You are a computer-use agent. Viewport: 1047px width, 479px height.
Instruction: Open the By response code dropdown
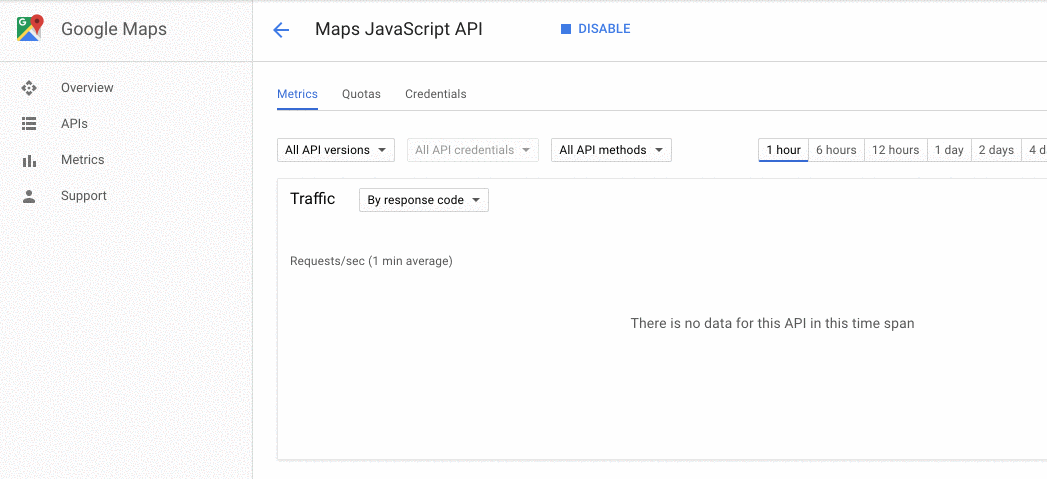[x=424, y=200]
